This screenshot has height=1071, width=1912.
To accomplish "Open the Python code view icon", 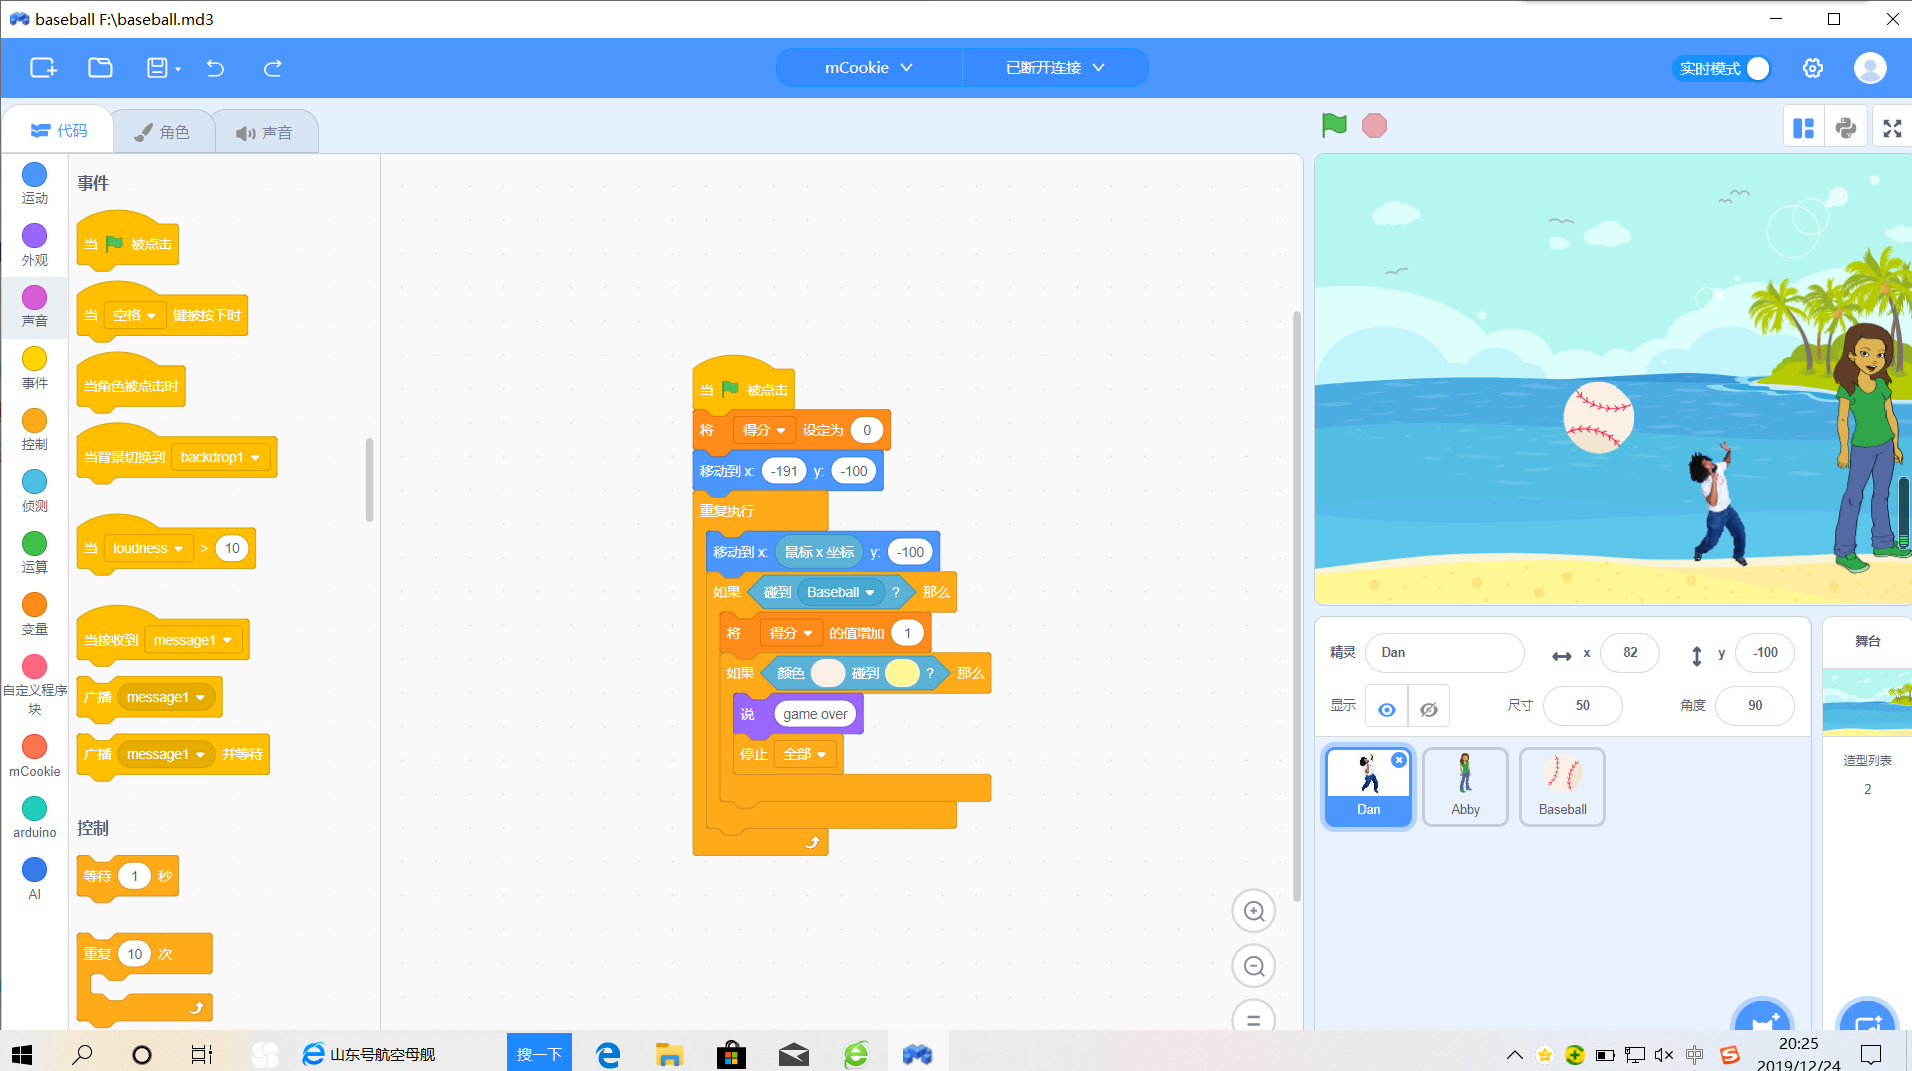I will (1846, 128).
